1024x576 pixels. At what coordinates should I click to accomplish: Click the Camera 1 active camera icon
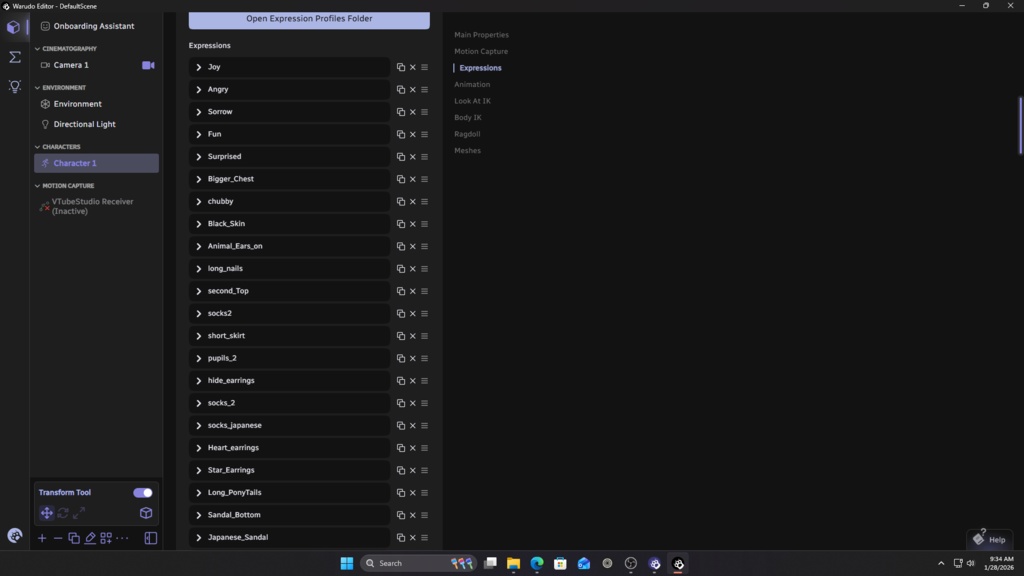[148, 65]
